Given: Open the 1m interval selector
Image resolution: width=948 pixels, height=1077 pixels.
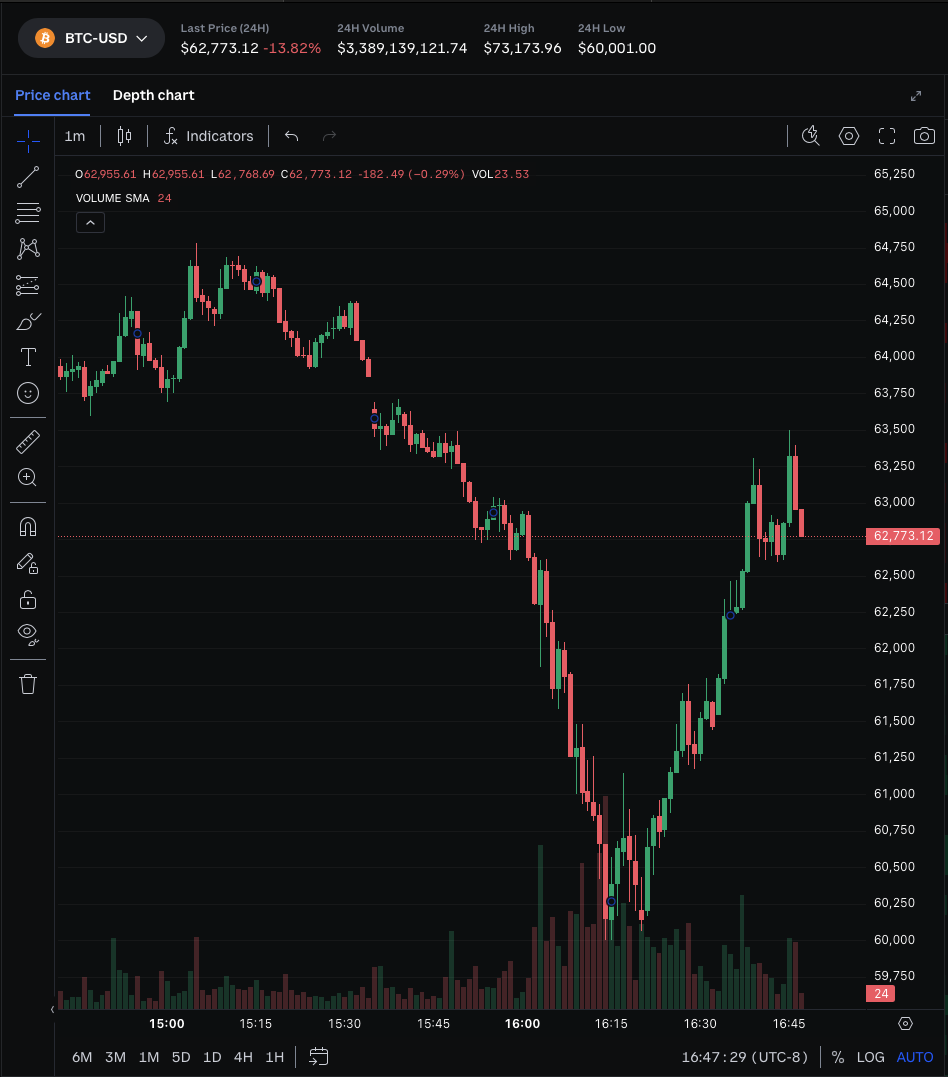Looking at the screenshot, I should [x=75, y=136].
